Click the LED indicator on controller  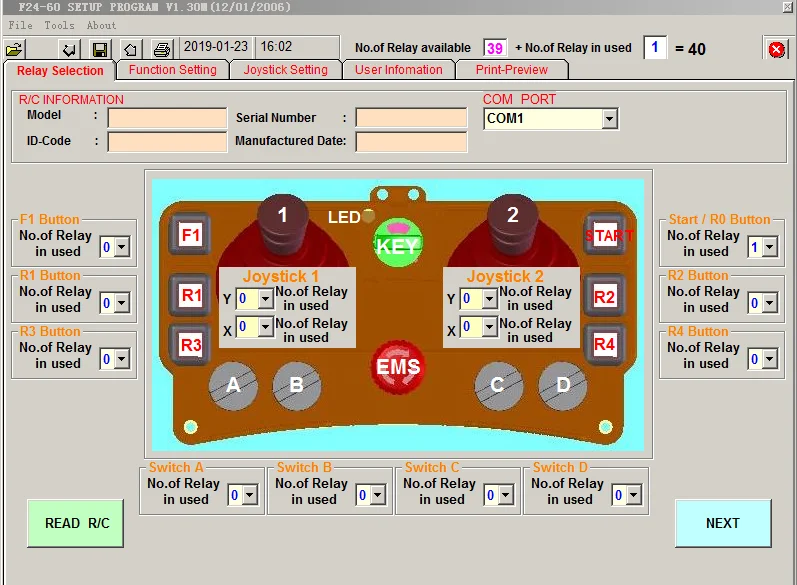pyautogui.click(x=369, y=216)
